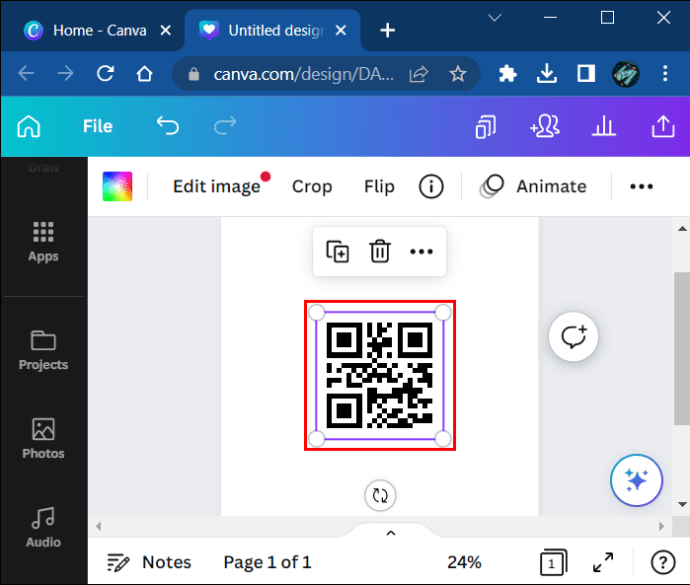Open the Chrome three-dot menu
690x585 pixels.
(665, 74)
